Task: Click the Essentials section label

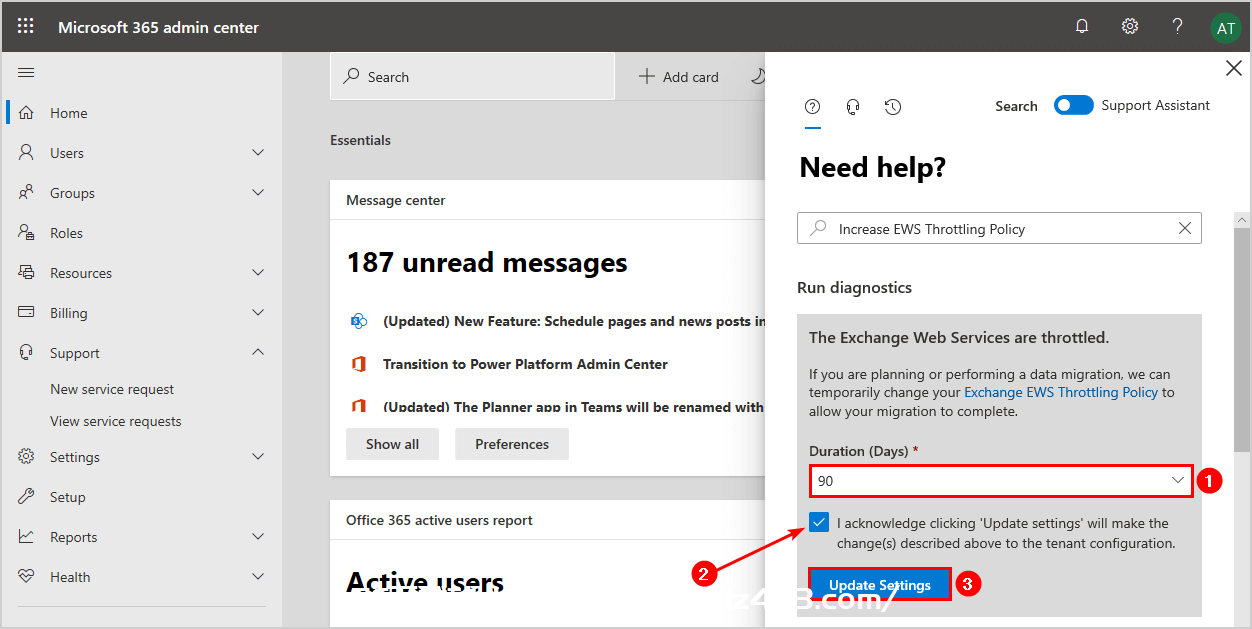Action: (360, 140)
